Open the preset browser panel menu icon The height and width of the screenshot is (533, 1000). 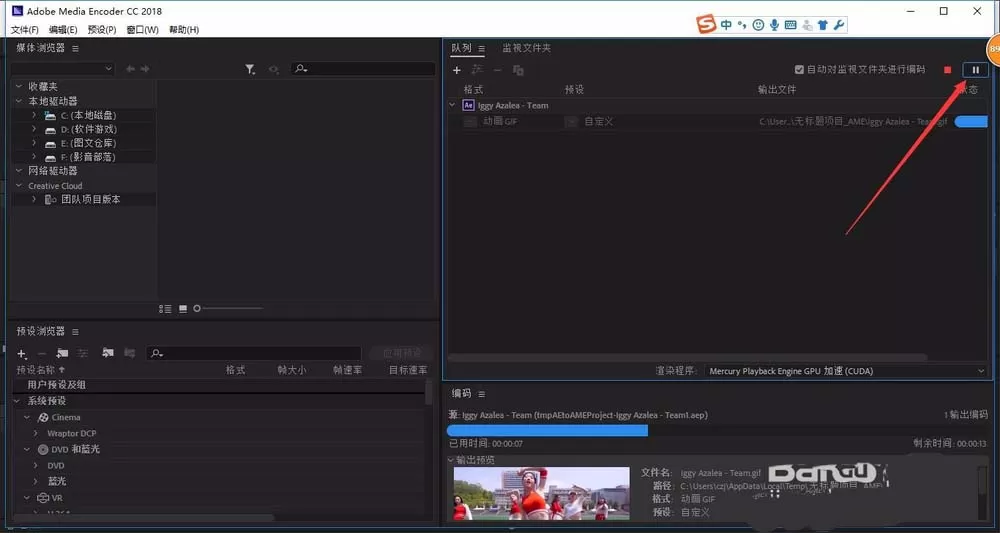[x=75, y=332]
